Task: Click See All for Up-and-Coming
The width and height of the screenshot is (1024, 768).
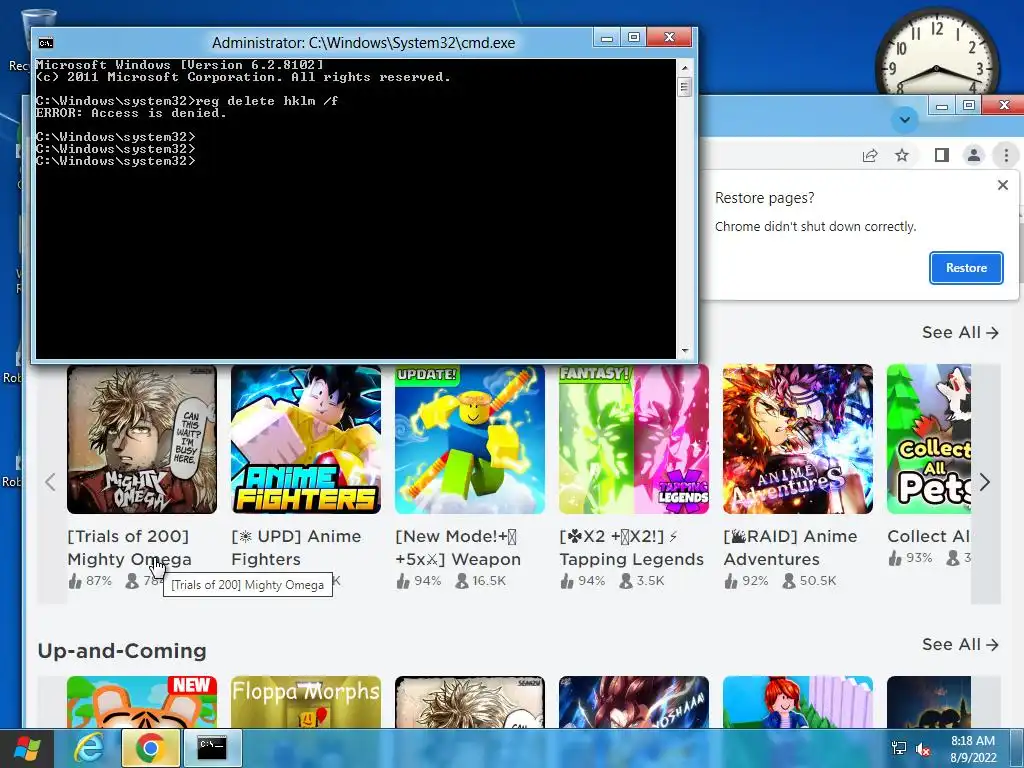Action: point(960,645)
